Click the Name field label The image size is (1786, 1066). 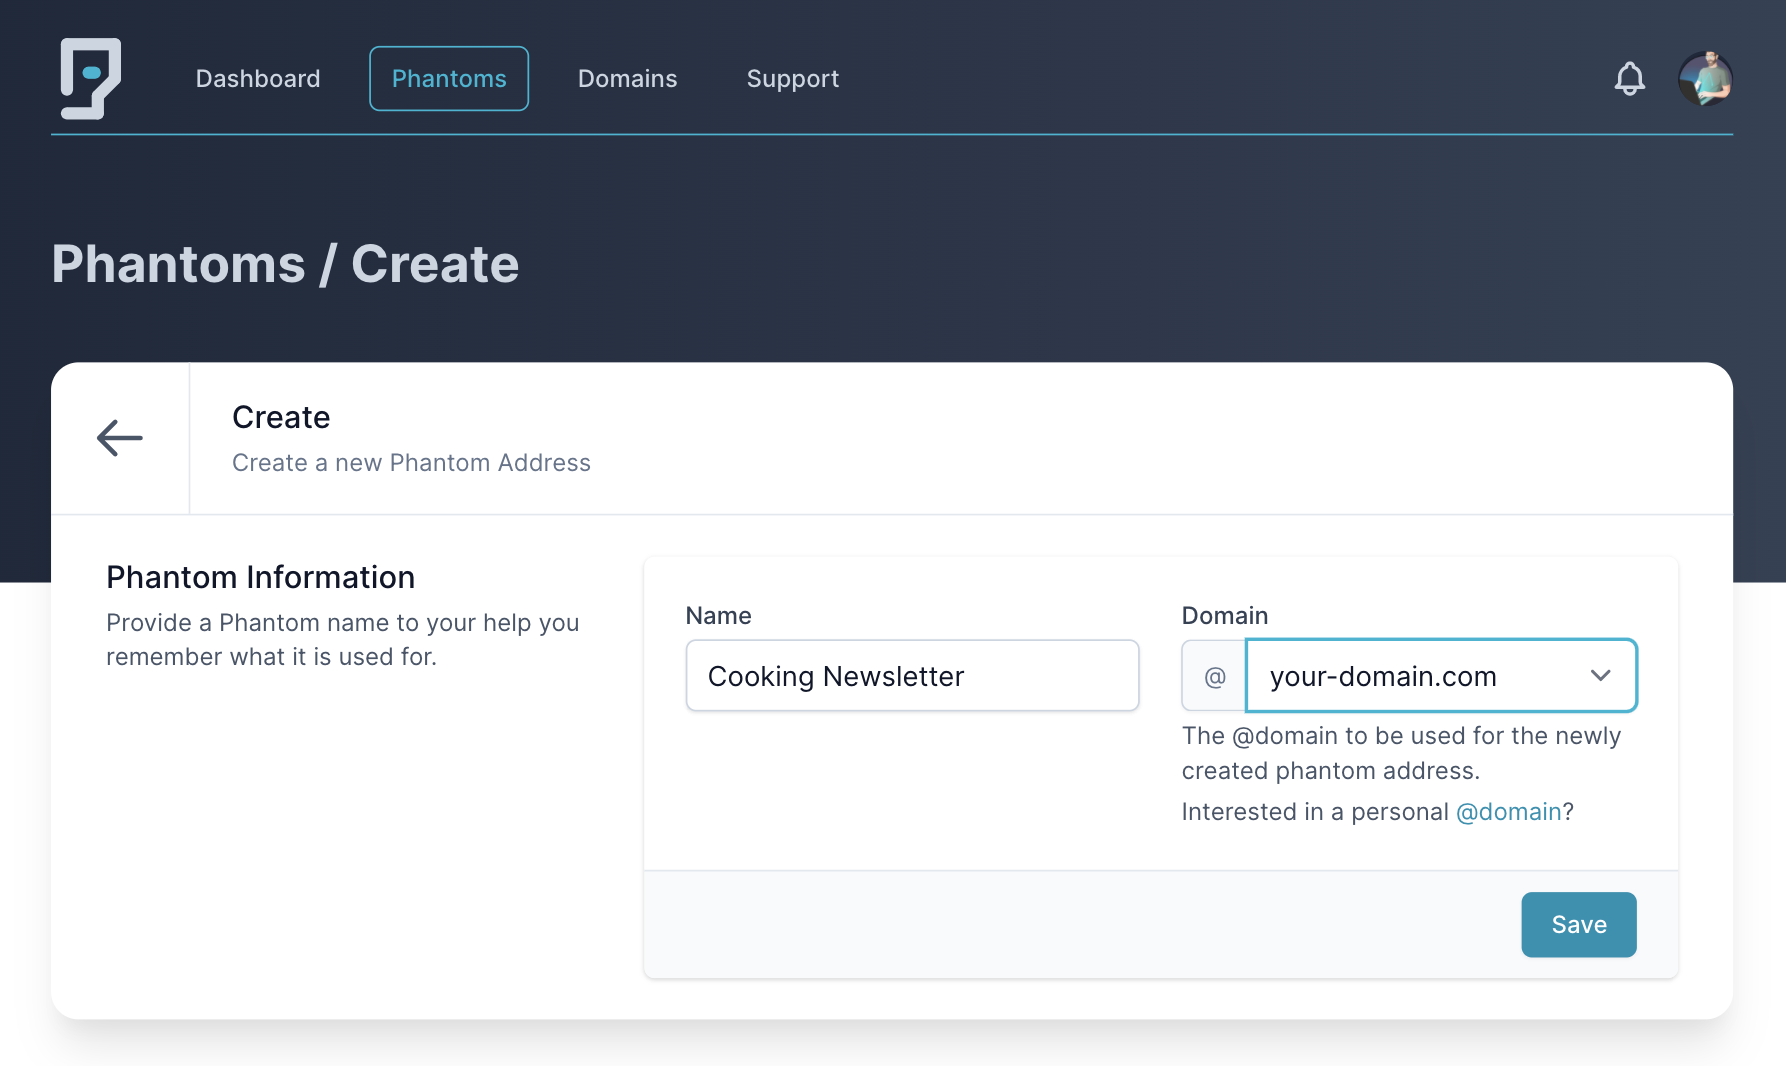(x=718, y=616)
